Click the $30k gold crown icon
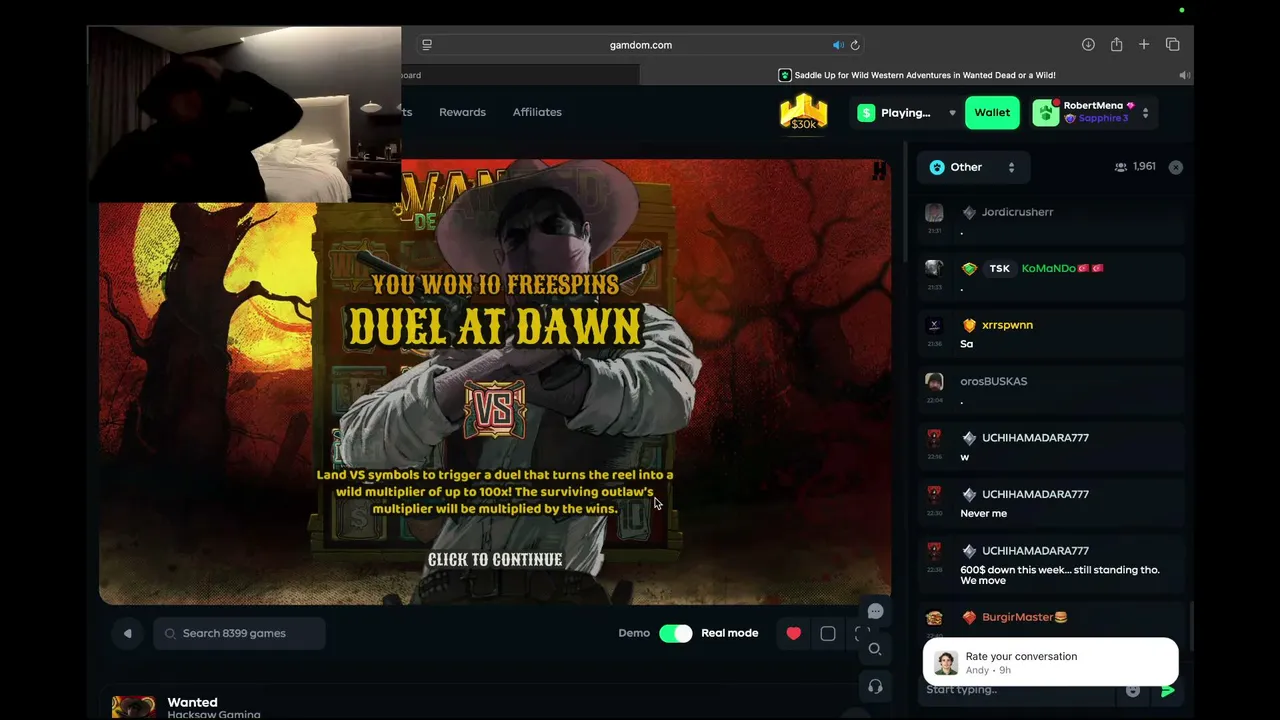Viewport: 1280px width, 720px height. (x=804, y=112)
